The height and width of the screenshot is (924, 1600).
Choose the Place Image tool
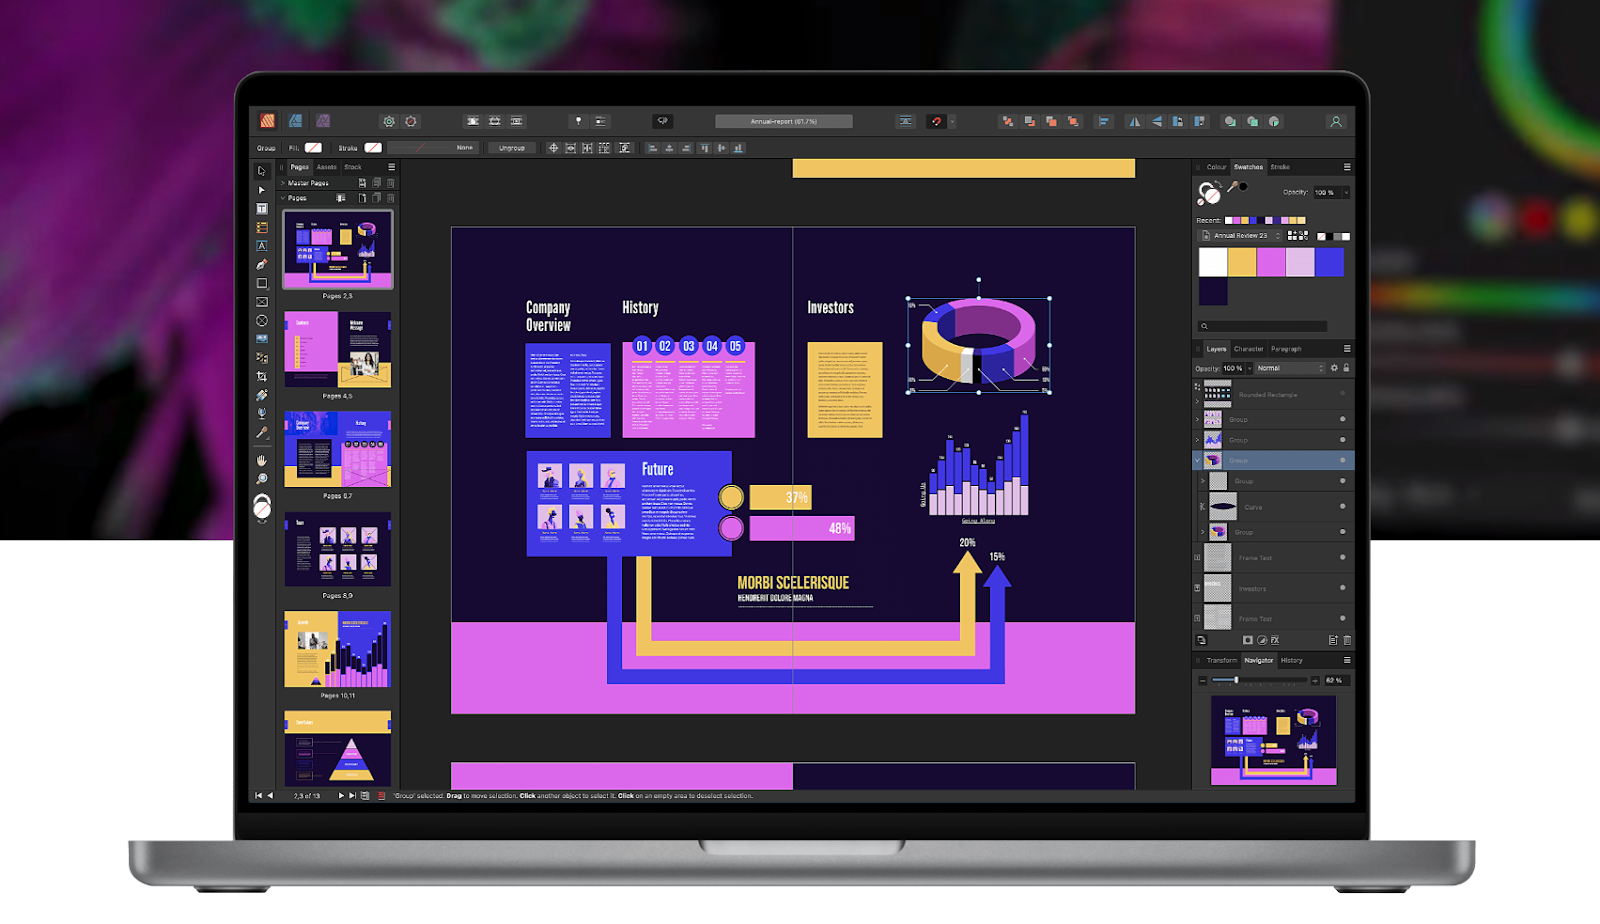tap(262, 339)
